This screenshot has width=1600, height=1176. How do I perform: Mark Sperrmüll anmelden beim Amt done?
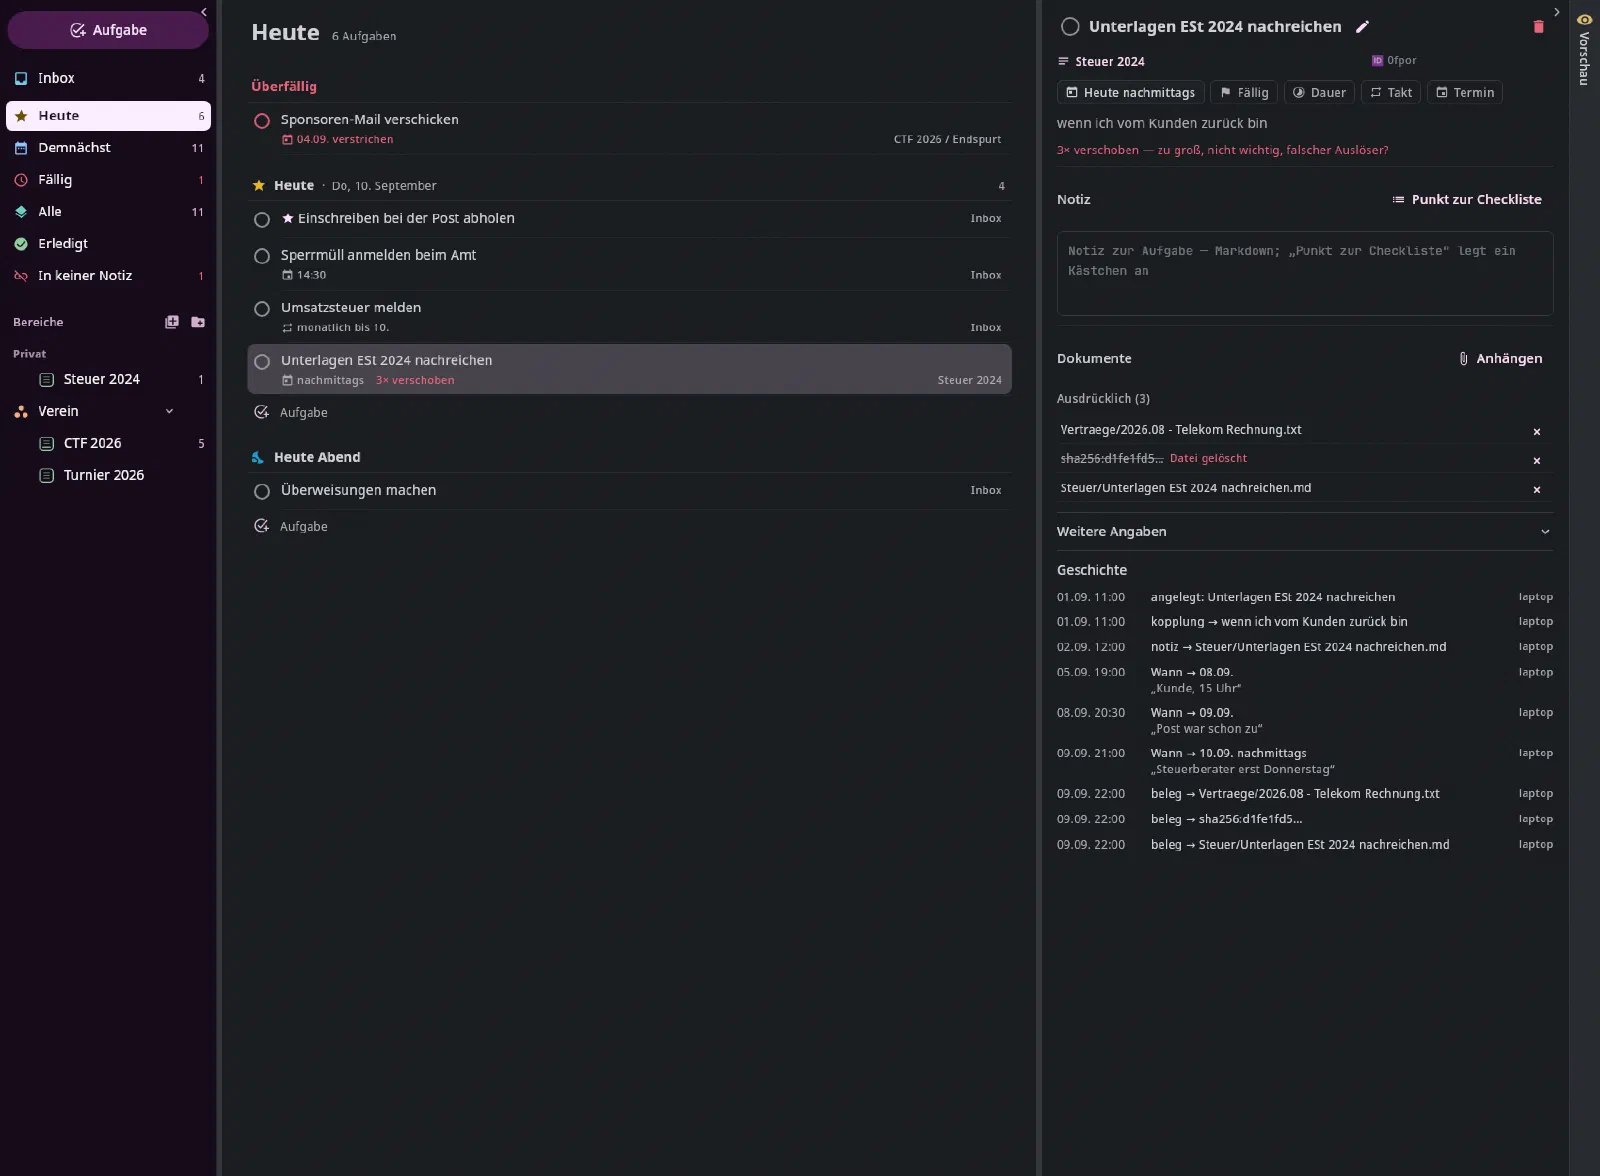click(x=262, y=256)
